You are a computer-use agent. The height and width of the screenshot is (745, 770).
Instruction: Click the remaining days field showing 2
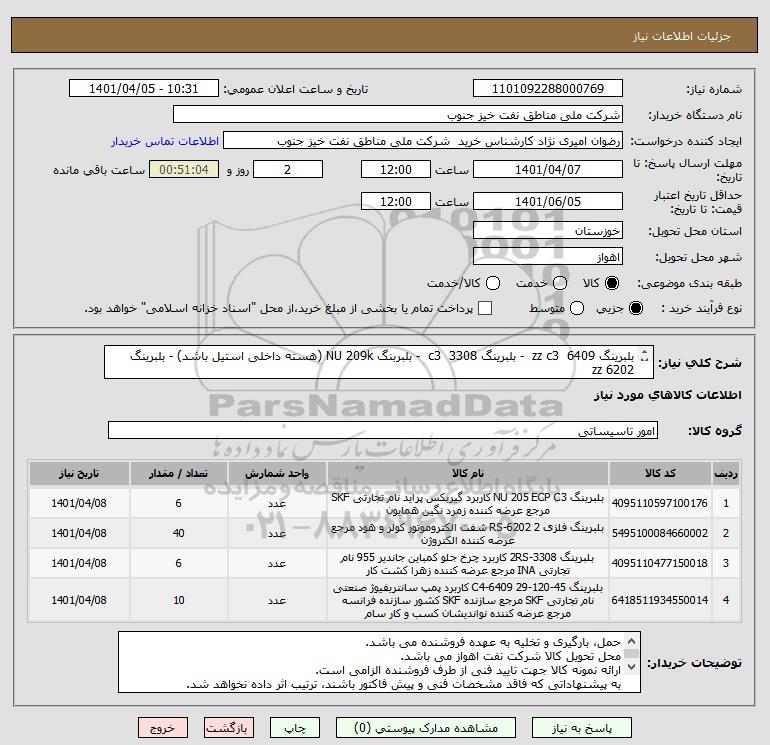click(288, 169)
